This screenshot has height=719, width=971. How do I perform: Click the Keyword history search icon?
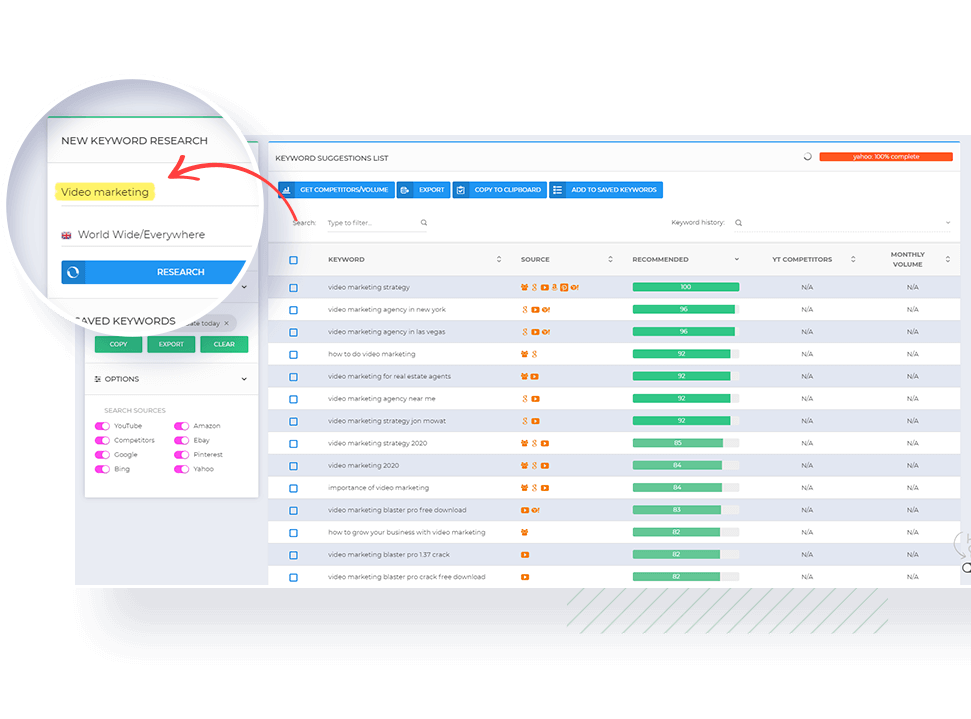tap(739, 223)
